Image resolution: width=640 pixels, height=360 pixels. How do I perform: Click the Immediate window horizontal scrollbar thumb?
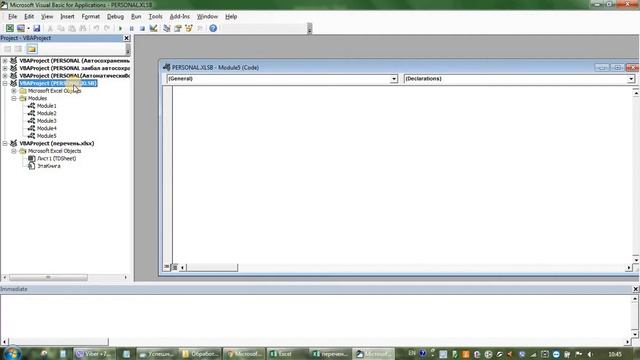(x=59, y=342)
